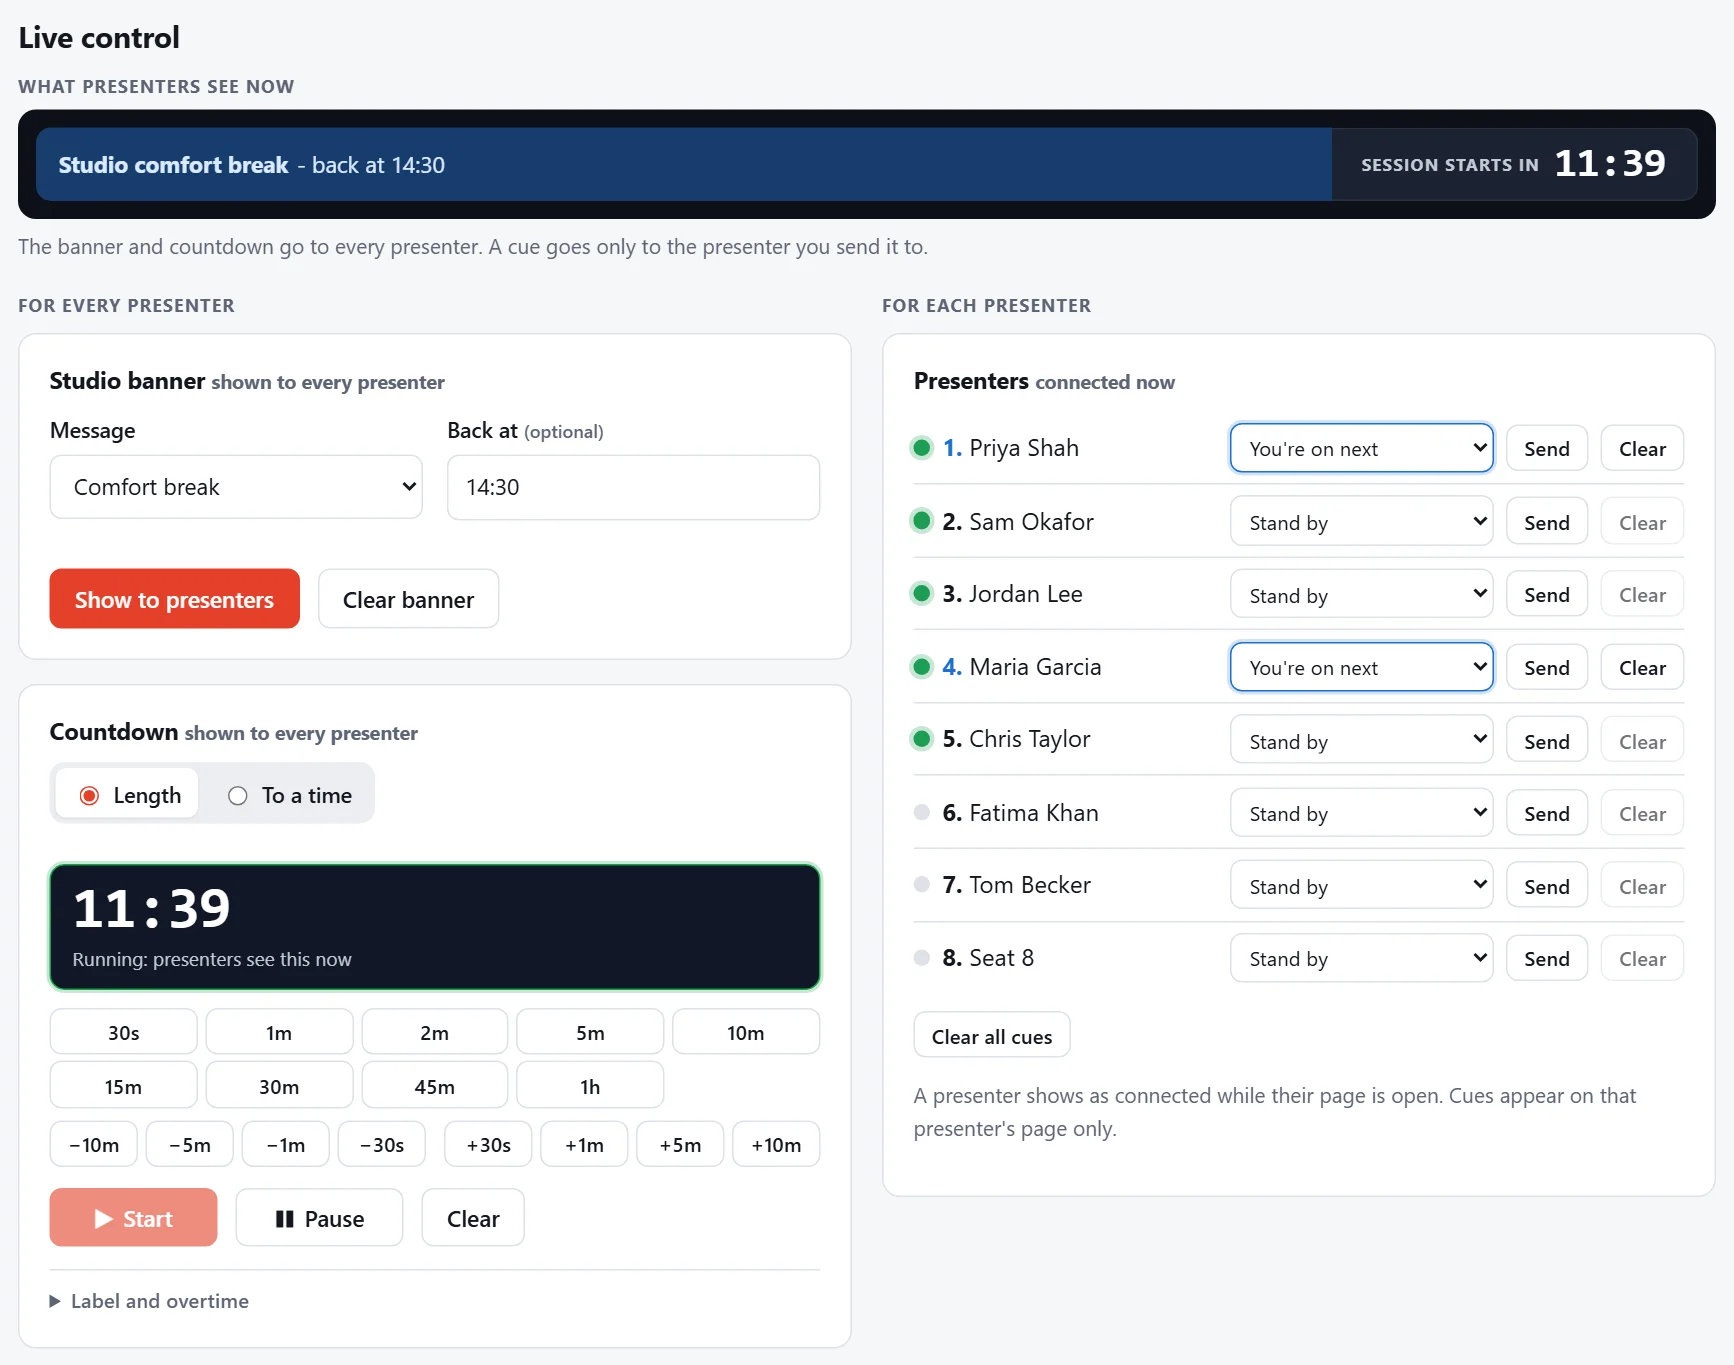
Task: Click Tom Becker's grey disconnected status dot
Action: click(x=922, y=884)
